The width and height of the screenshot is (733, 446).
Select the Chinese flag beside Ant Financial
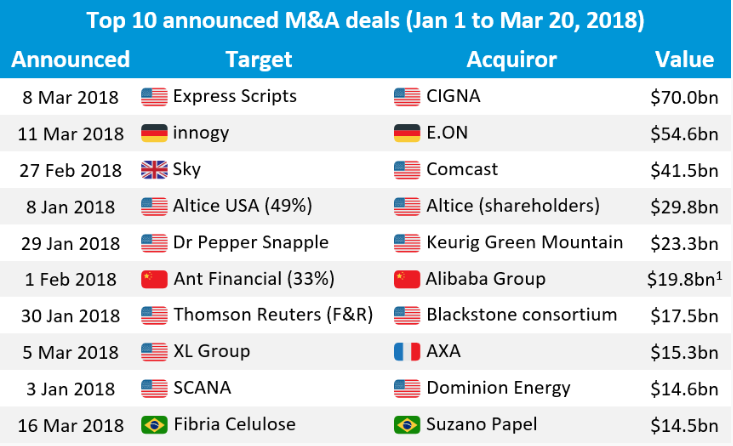point(154,279)
